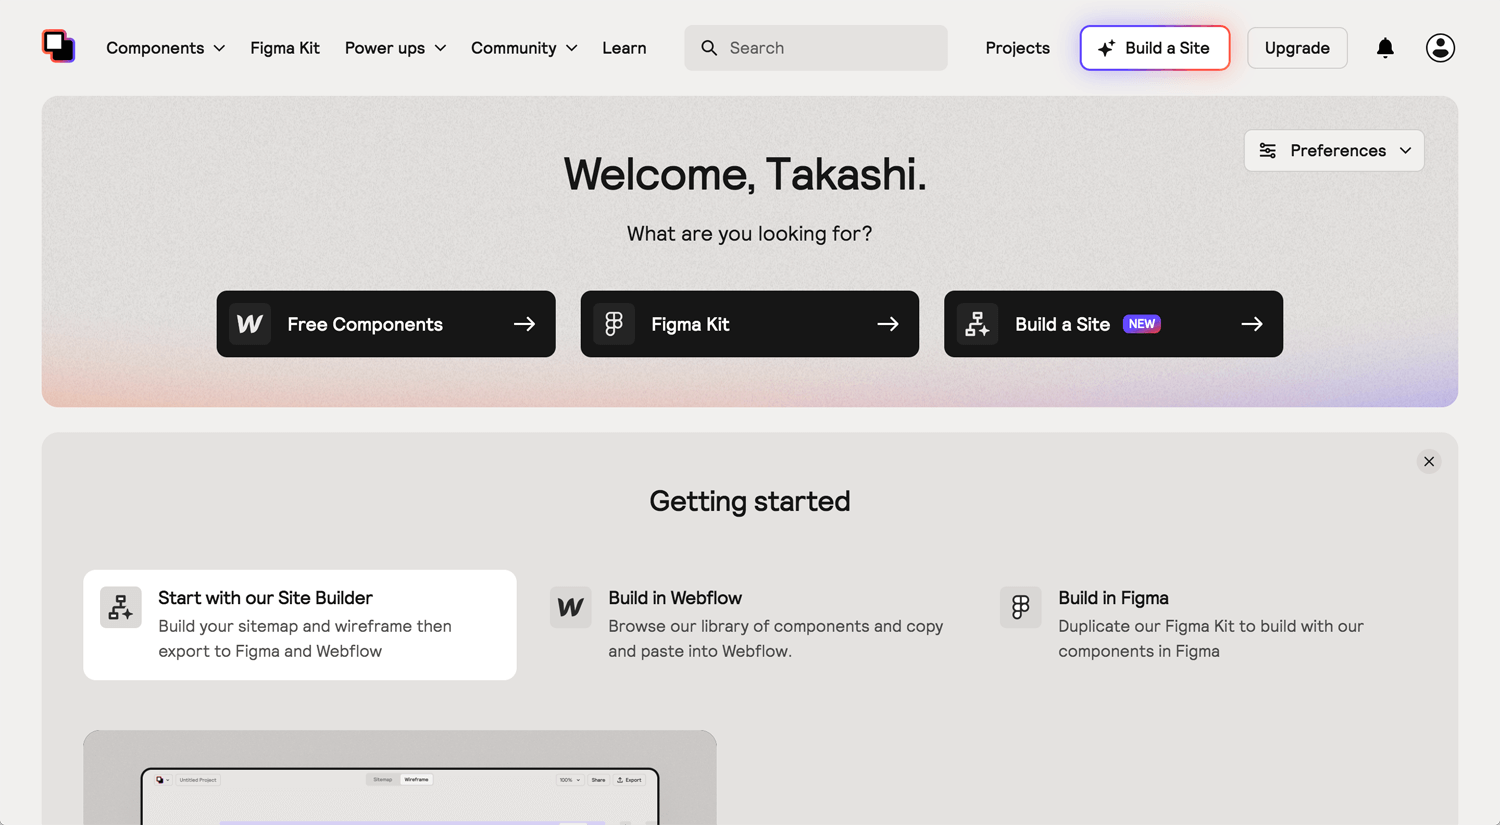This screenshot has height=825, width=1500.
Task: Focus the Search input field
Action: [816, 48]
